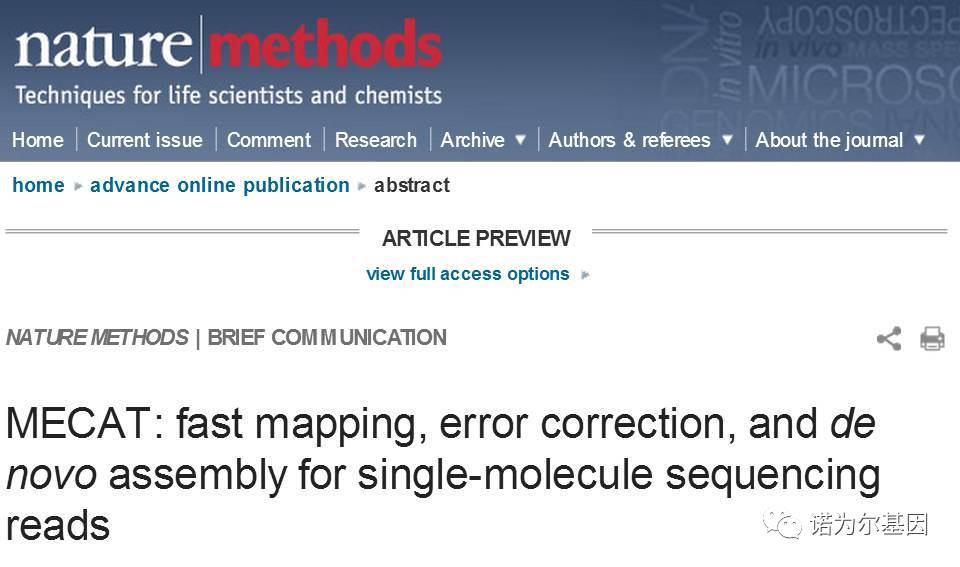Click the Nature Methods logo
The image size is (960, 567).
tap(228, 44)
